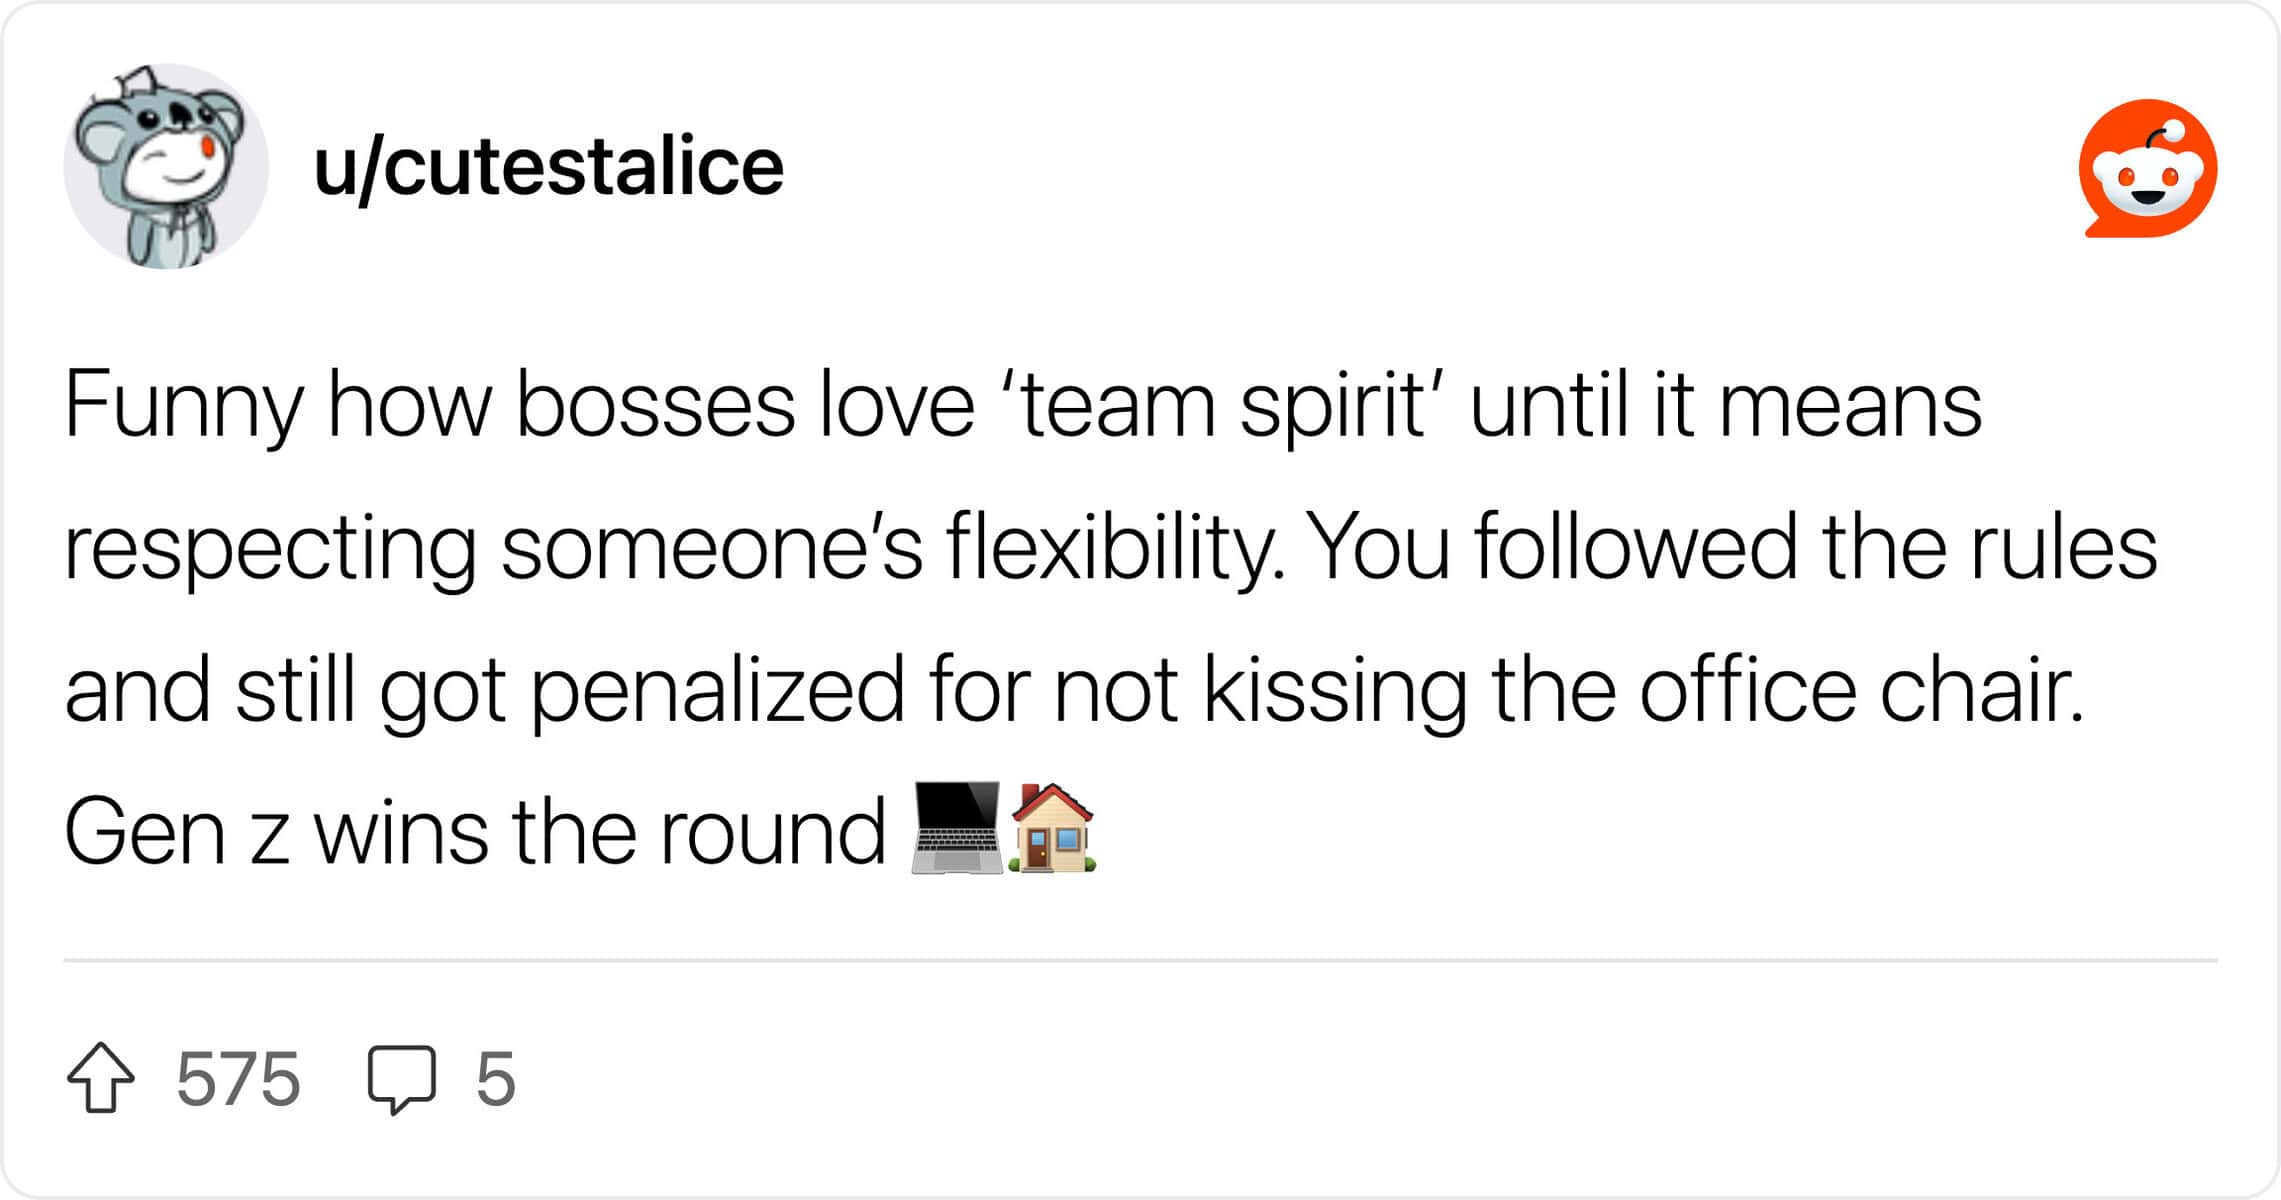The height and width of the screenshot is (1200, 2281).
Task: Click the word "bosses" in the first line
Action: 655,405
